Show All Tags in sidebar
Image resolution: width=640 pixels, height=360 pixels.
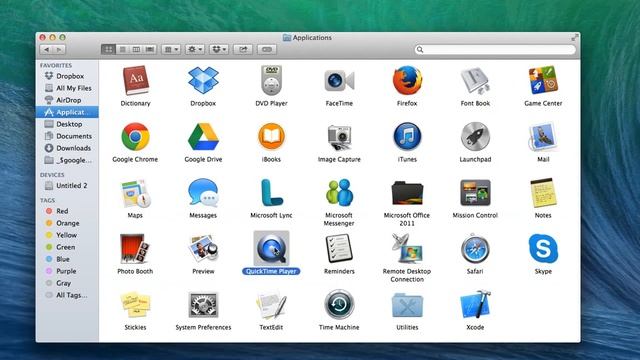coord(67,295)
